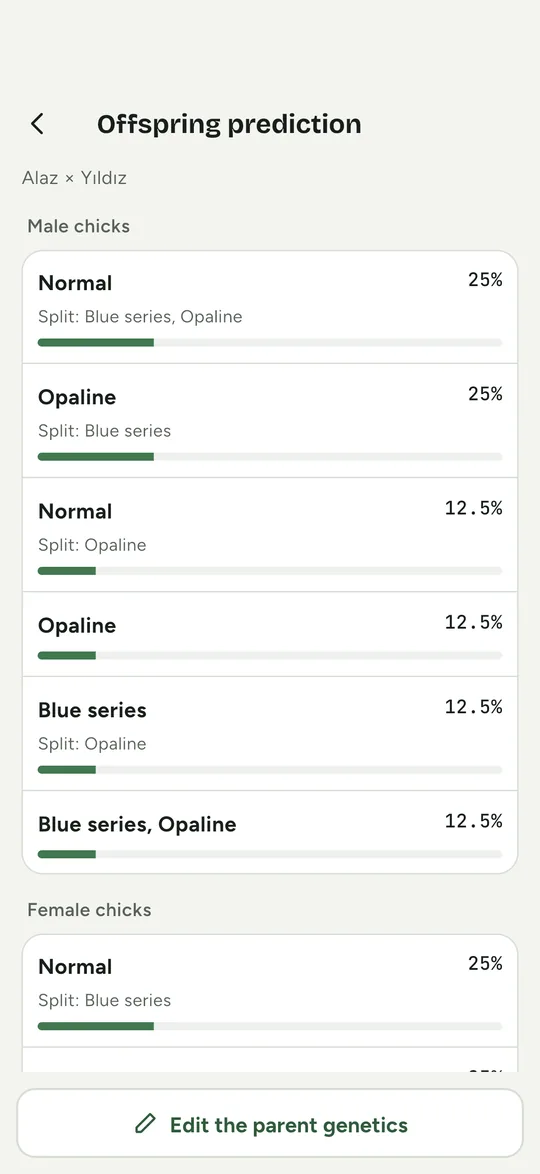The image size is (540, 1174).
Task: Click progress bar under first male Normal row
Action: click(x=270, y=342)
